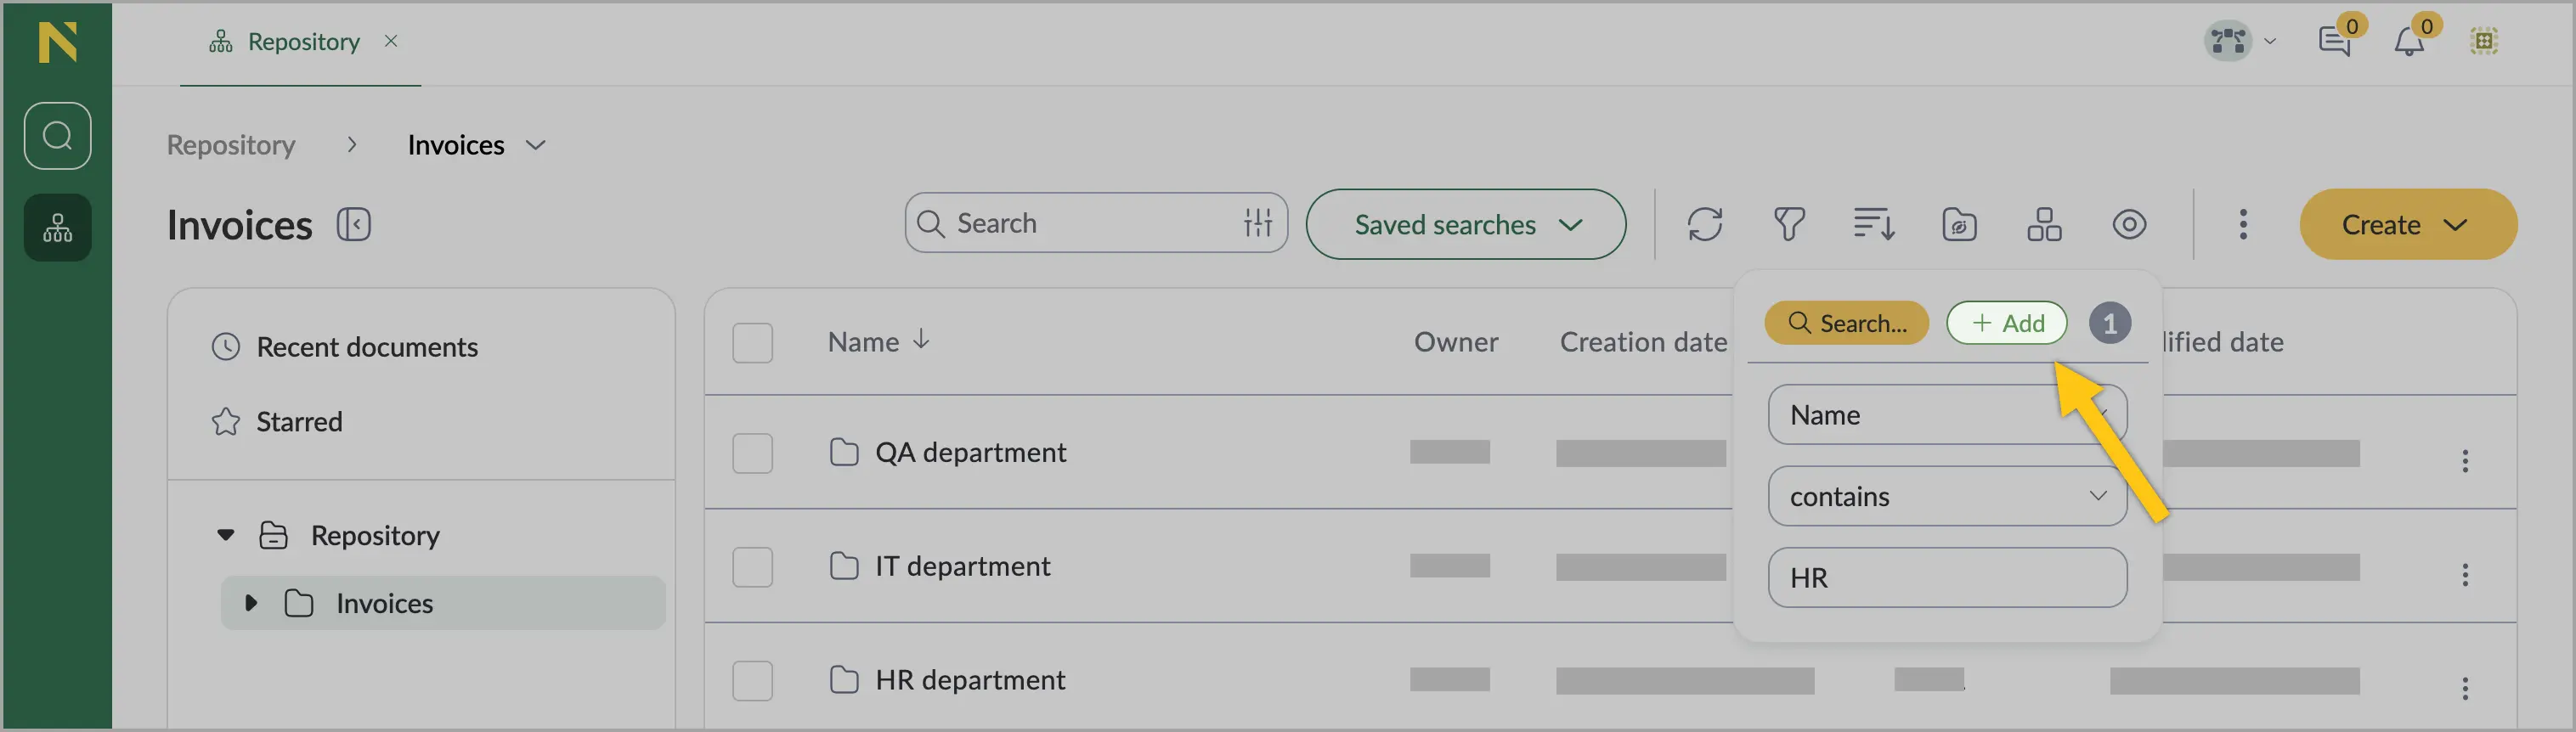
Task: Open the contains operator dropdown
Action: tap(1947, 496)
